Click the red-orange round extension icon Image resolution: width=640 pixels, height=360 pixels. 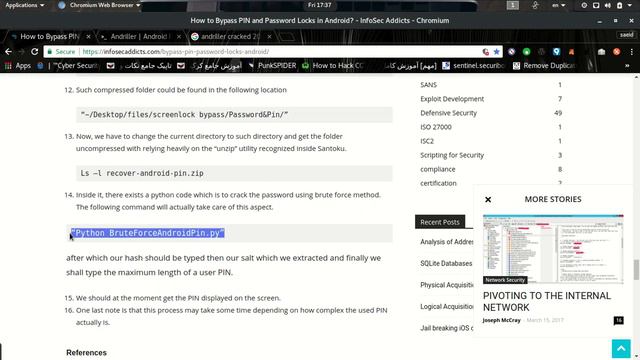coord(616,52)
